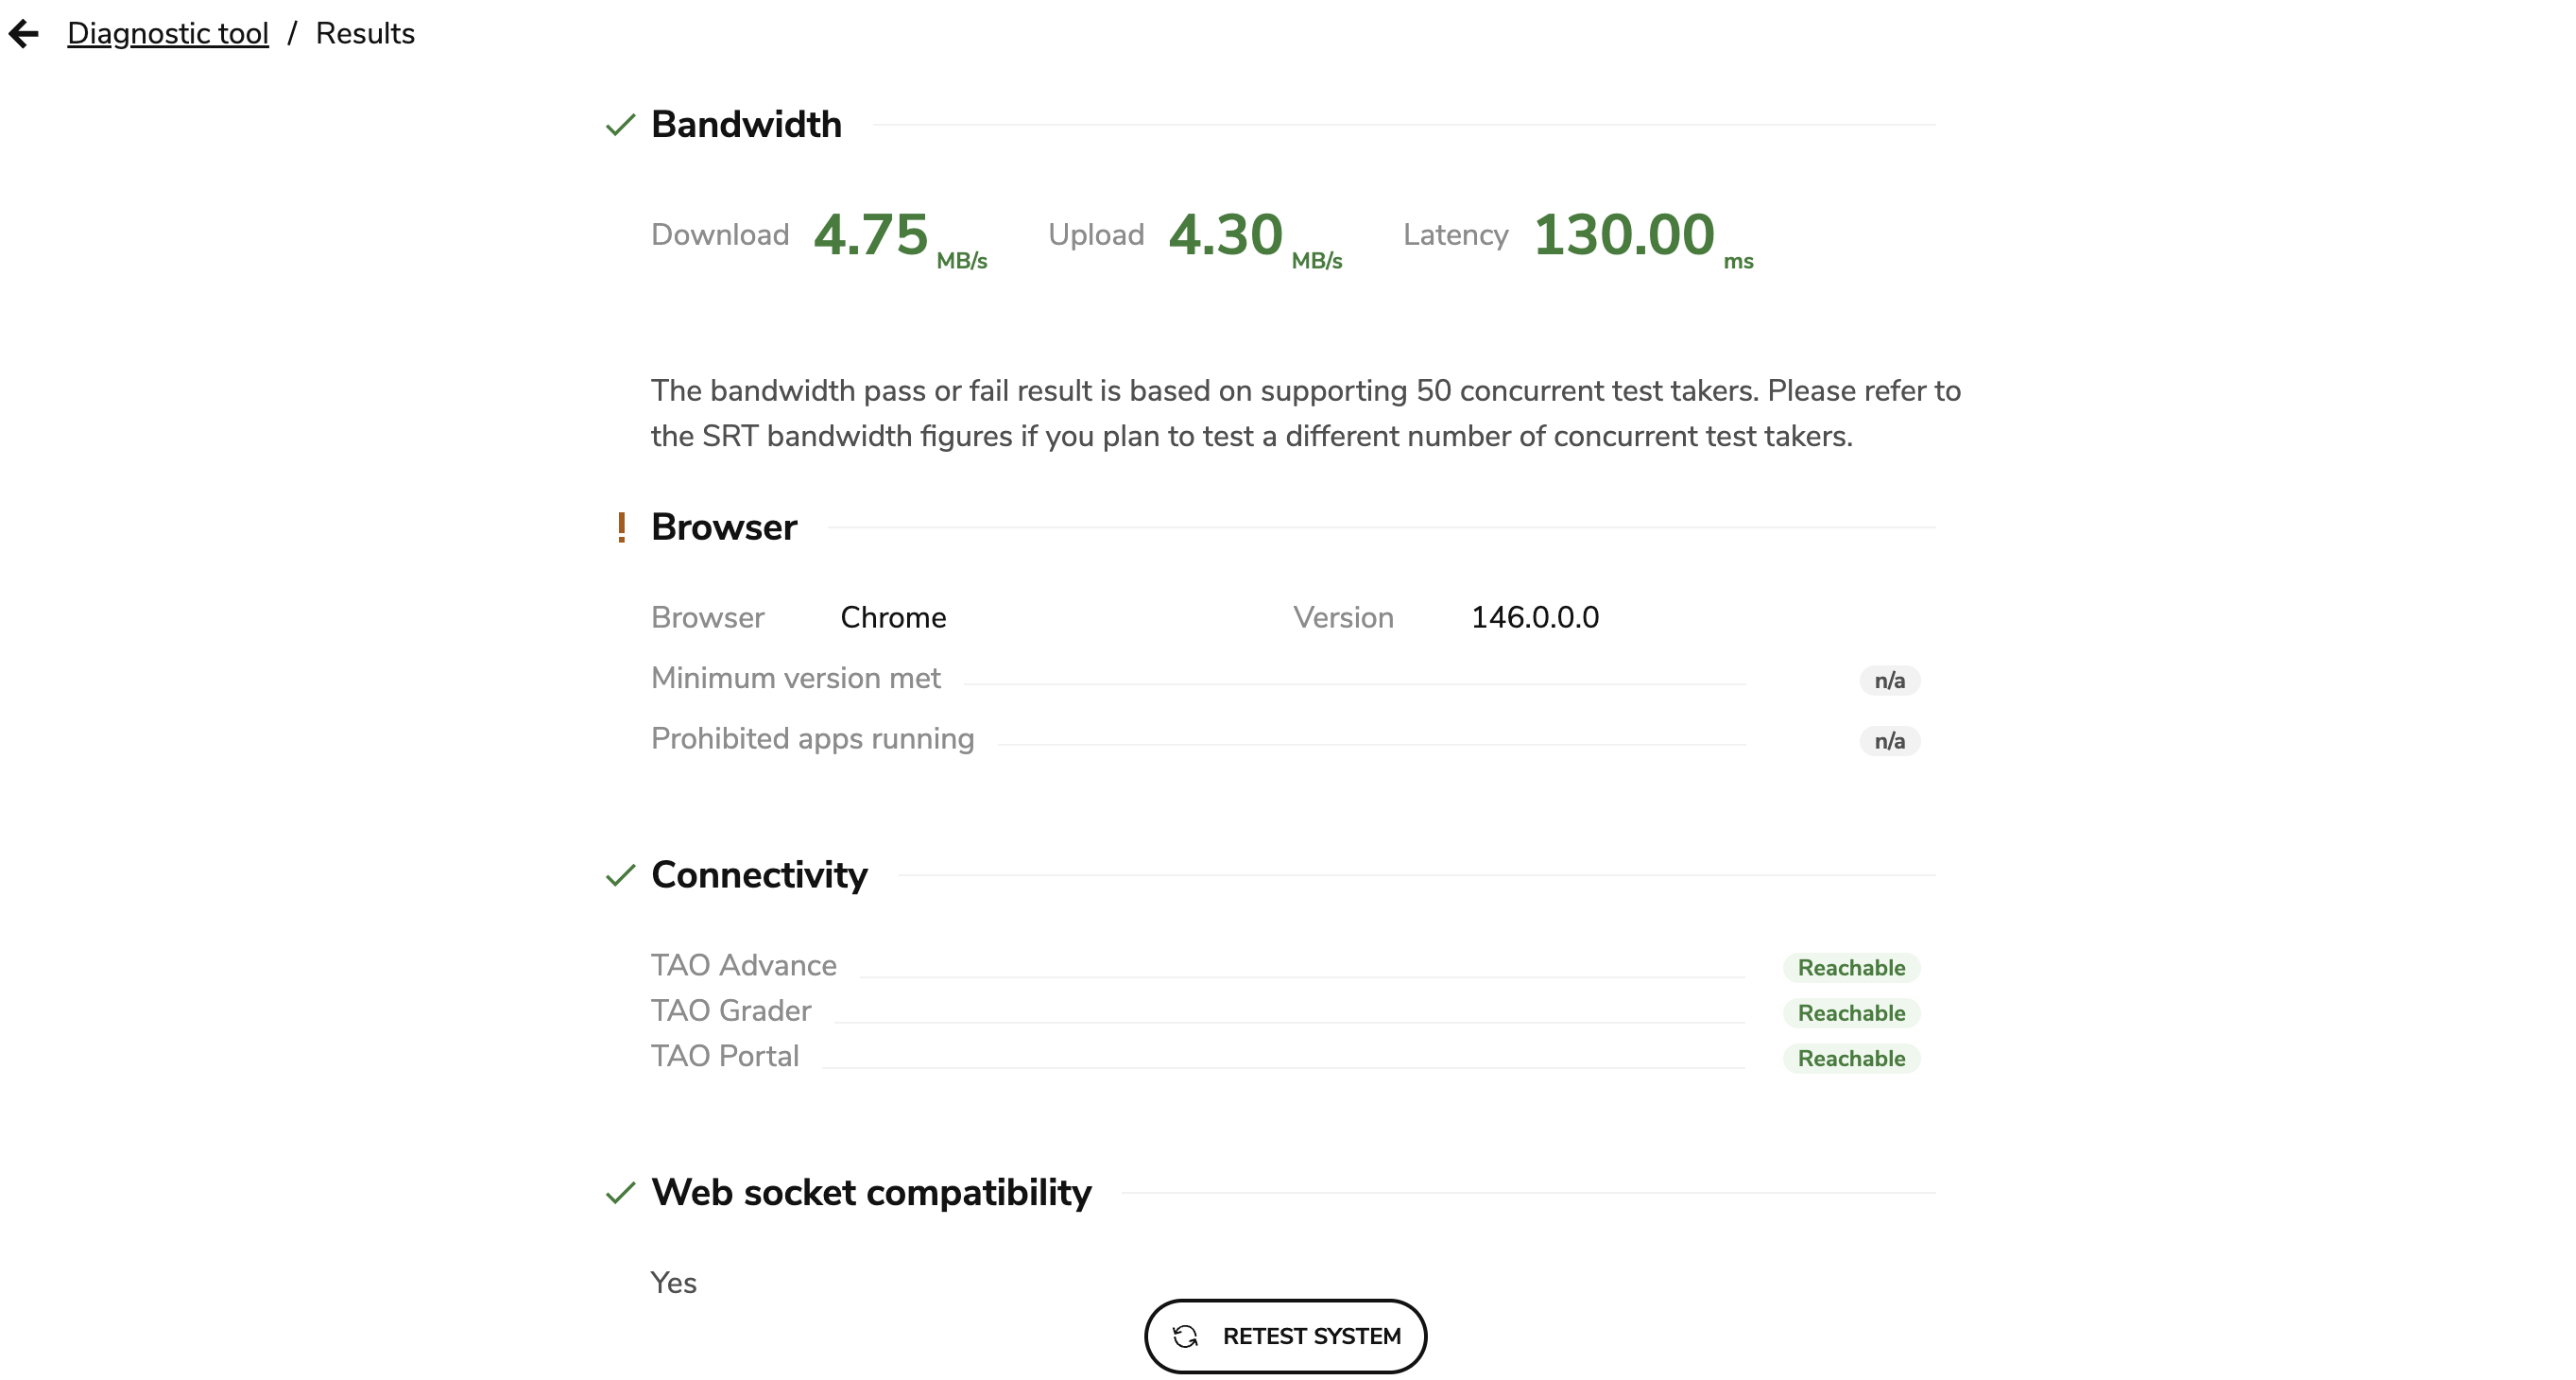
Task: Click the TAO Grader Reachable status badge
Action: (1851, 1013)
